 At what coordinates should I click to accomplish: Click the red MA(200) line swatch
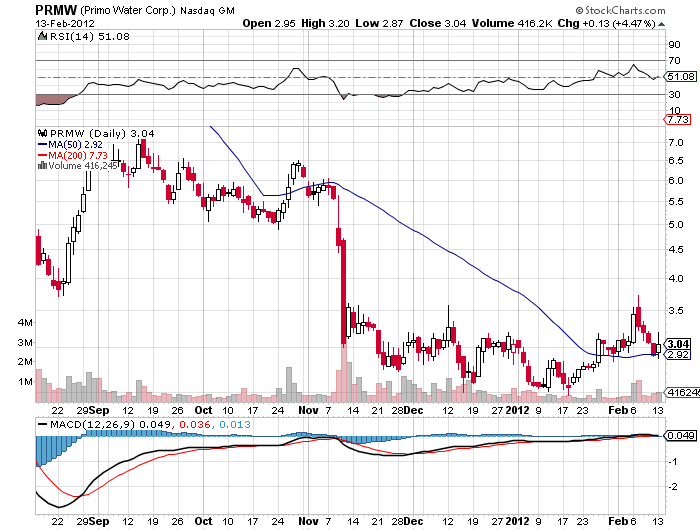click(42, 155)
